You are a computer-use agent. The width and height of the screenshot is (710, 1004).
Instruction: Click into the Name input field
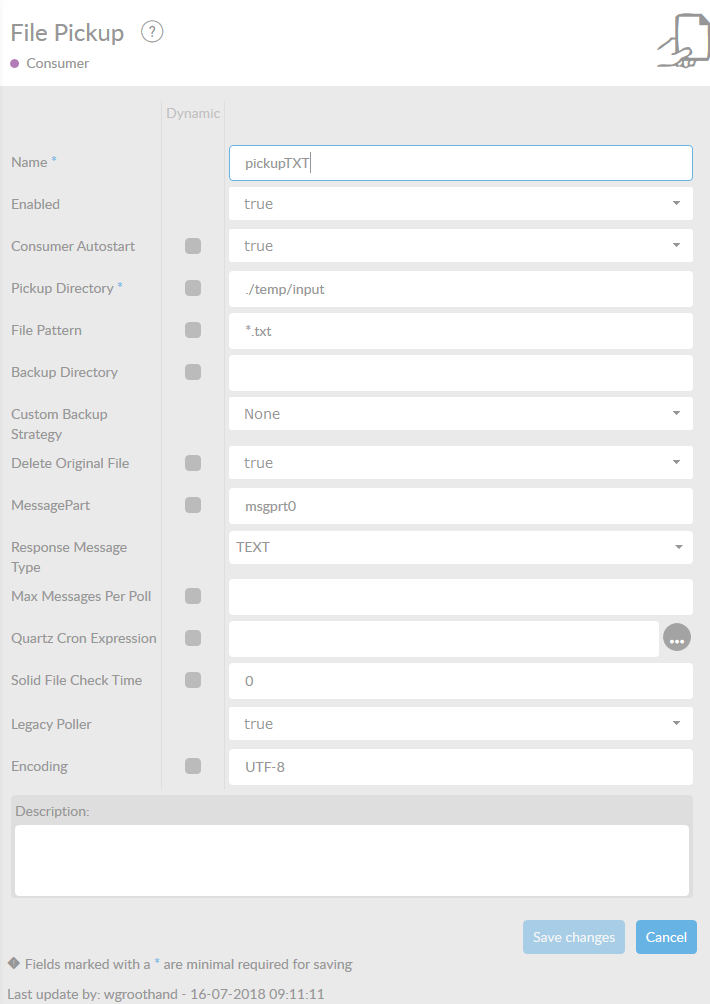click(x=460, y=163)
